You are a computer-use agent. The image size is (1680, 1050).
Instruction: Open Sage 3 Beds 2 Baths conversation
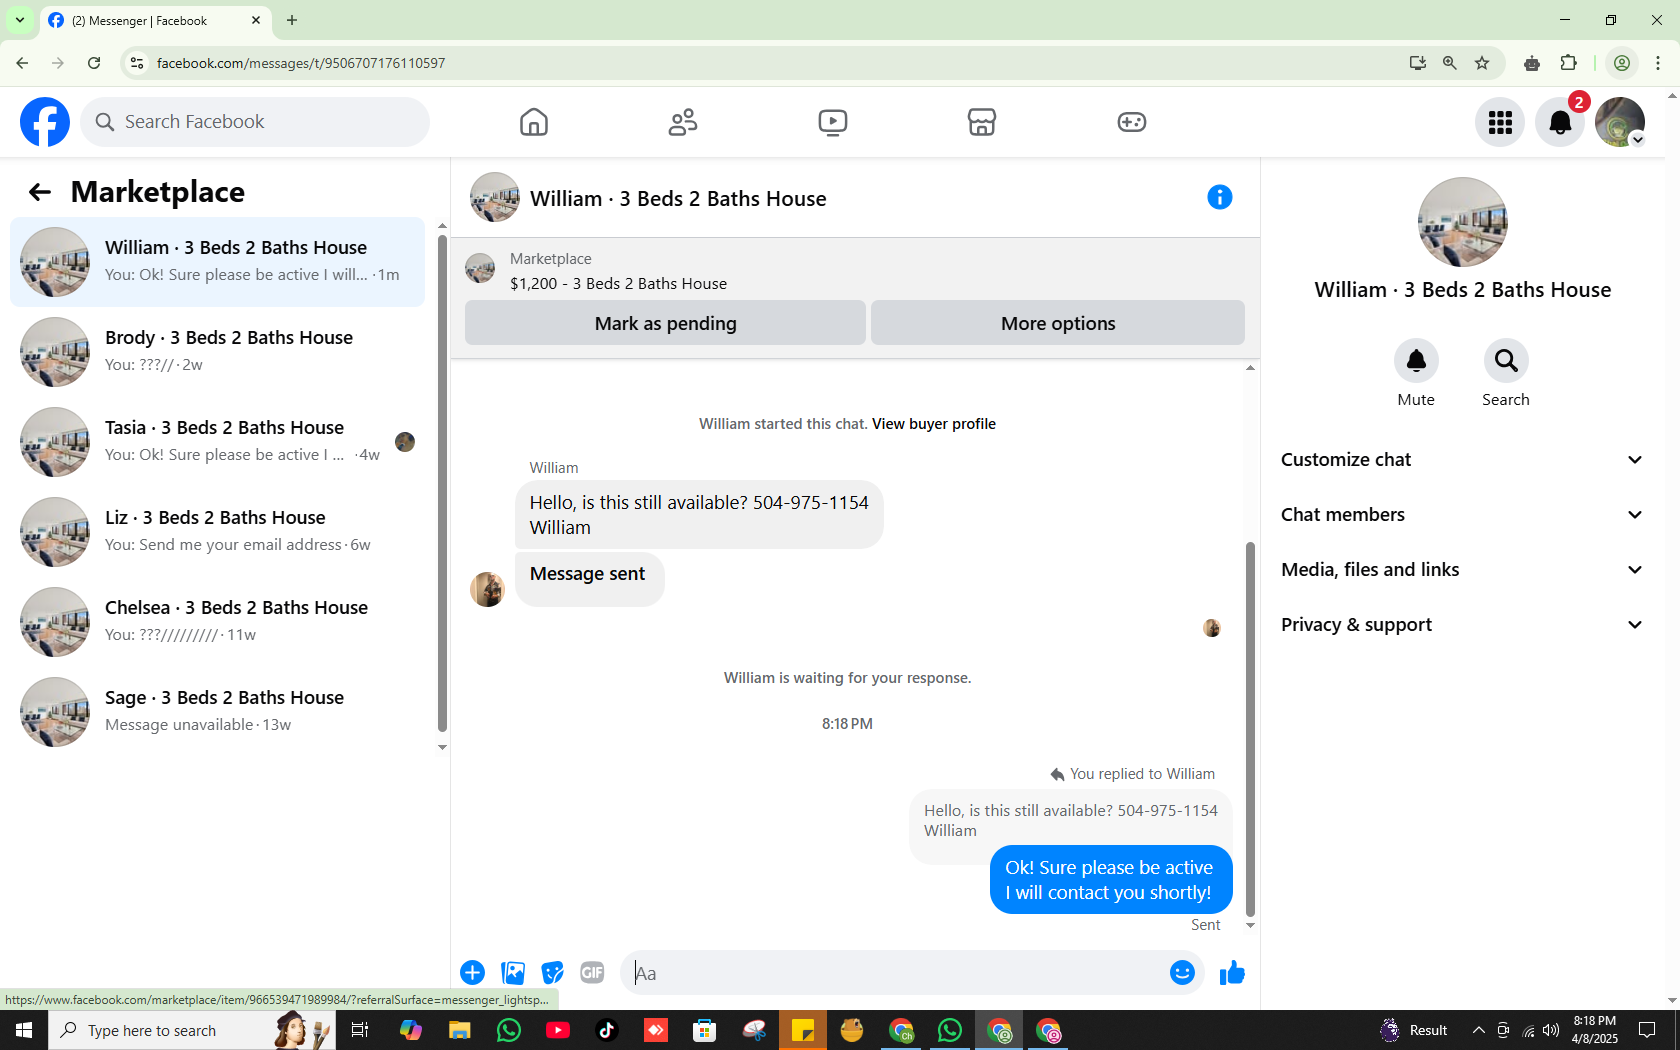[x=217, y=712]
